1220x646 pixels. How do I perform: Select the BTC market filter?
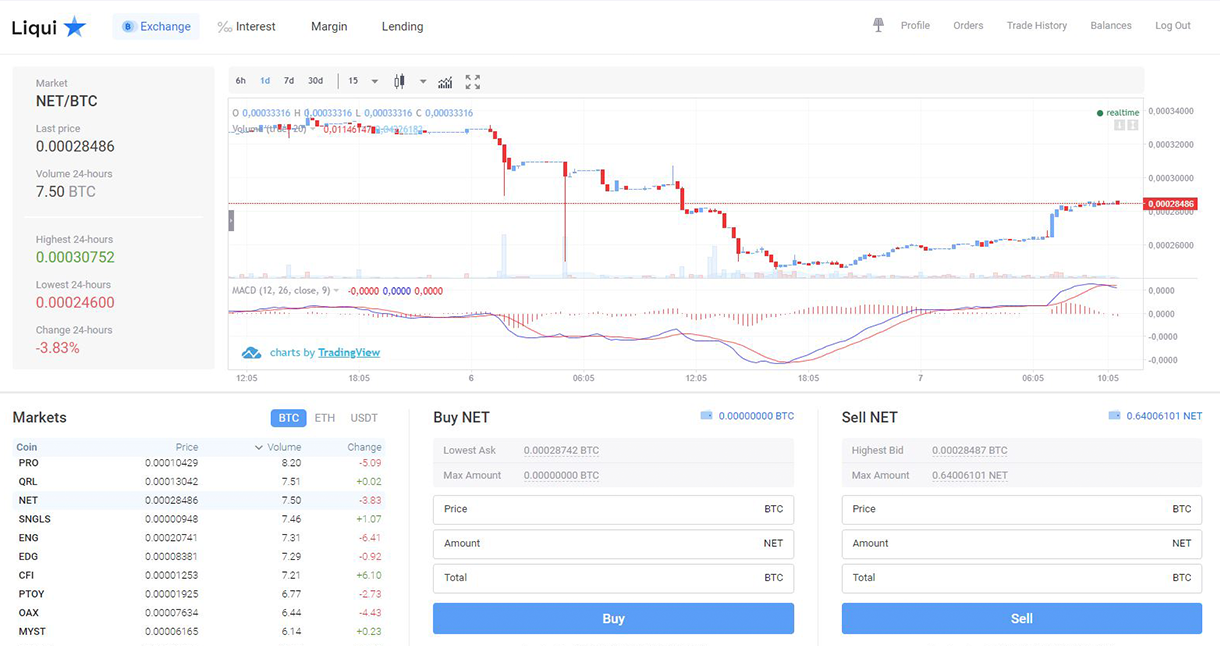288,418
